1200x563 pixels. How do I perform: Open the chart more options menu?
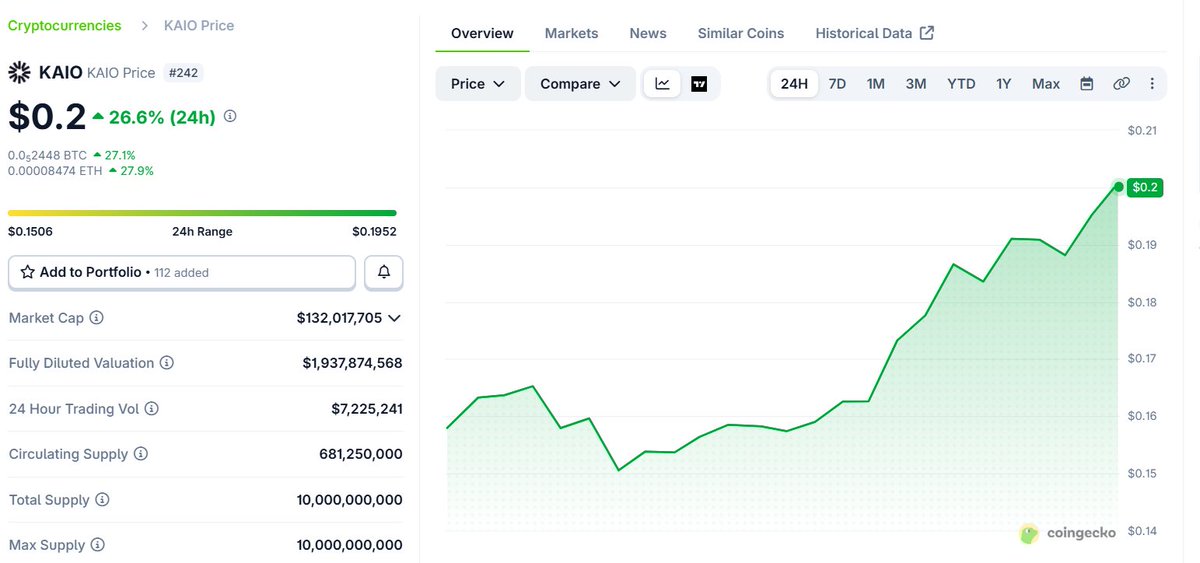[x=1152, y=84]
